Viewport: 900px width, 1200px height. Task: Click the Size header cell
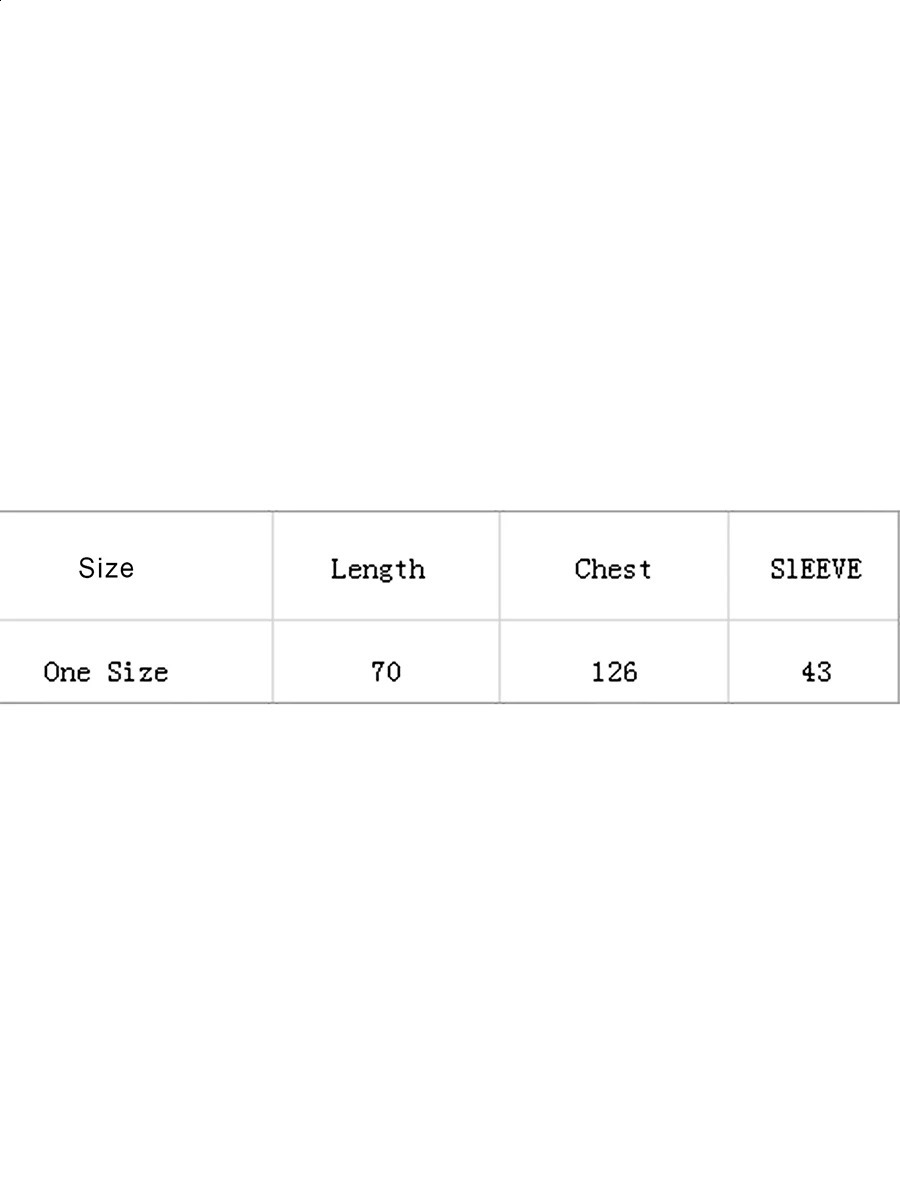click(x=106, y=568)
